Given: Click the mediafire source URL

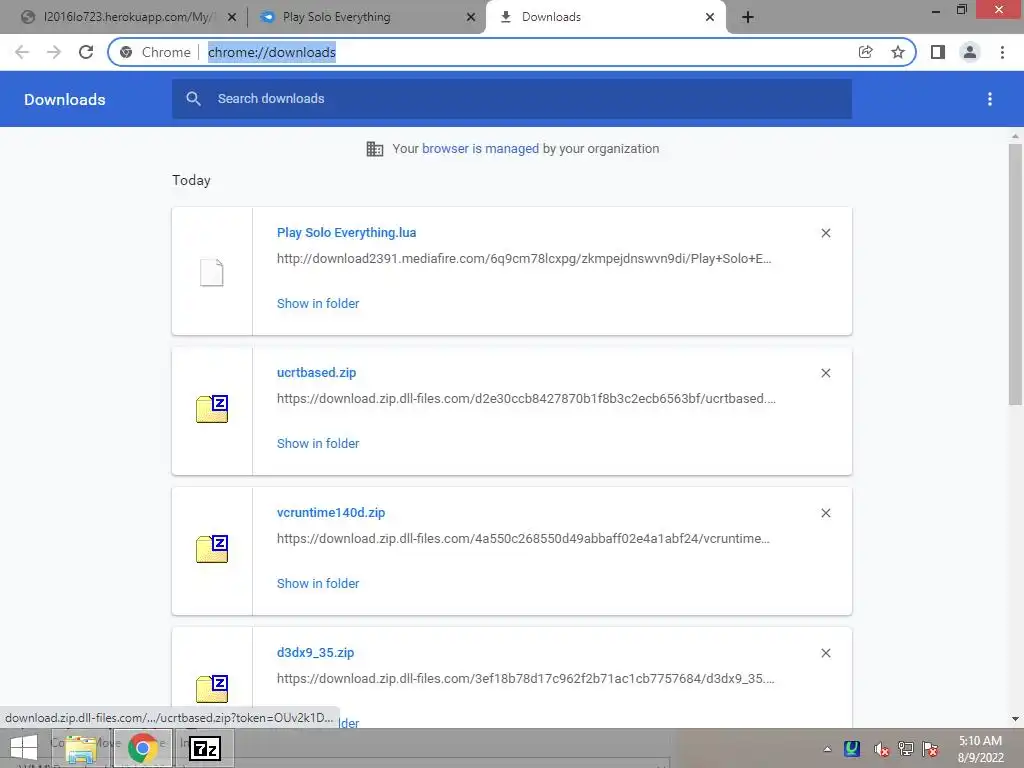Looking at the screenshot, I should click(x=524, y=259).
